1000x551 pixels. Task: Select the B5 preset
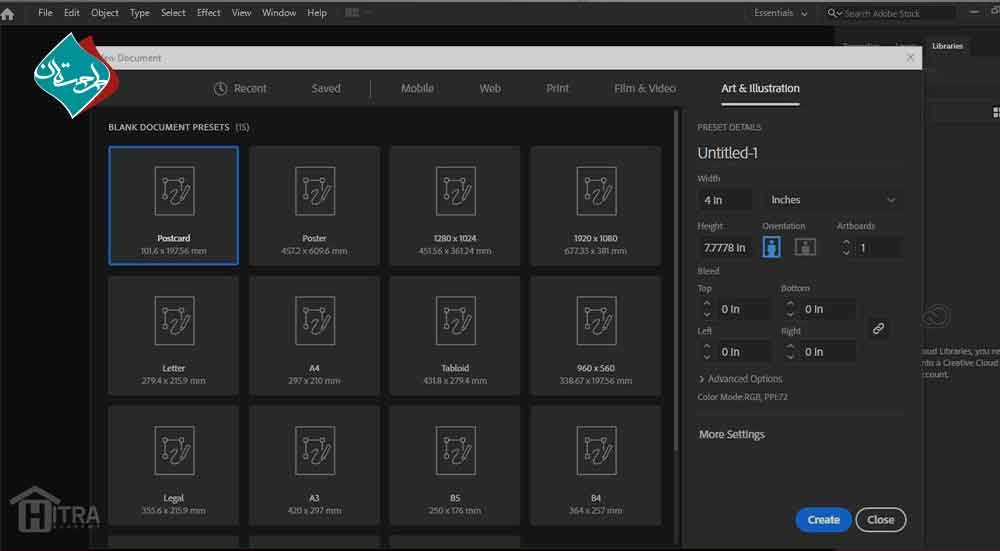tap(455, 466)
